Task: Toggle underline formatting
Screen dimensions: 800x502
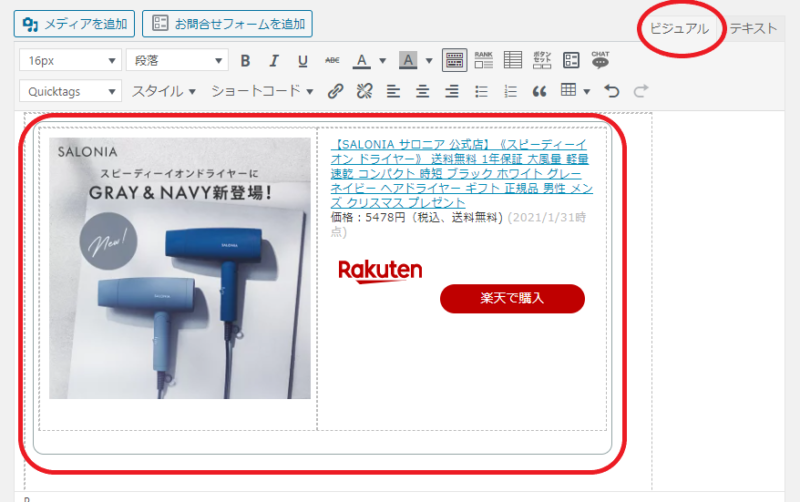Action: 303,61
